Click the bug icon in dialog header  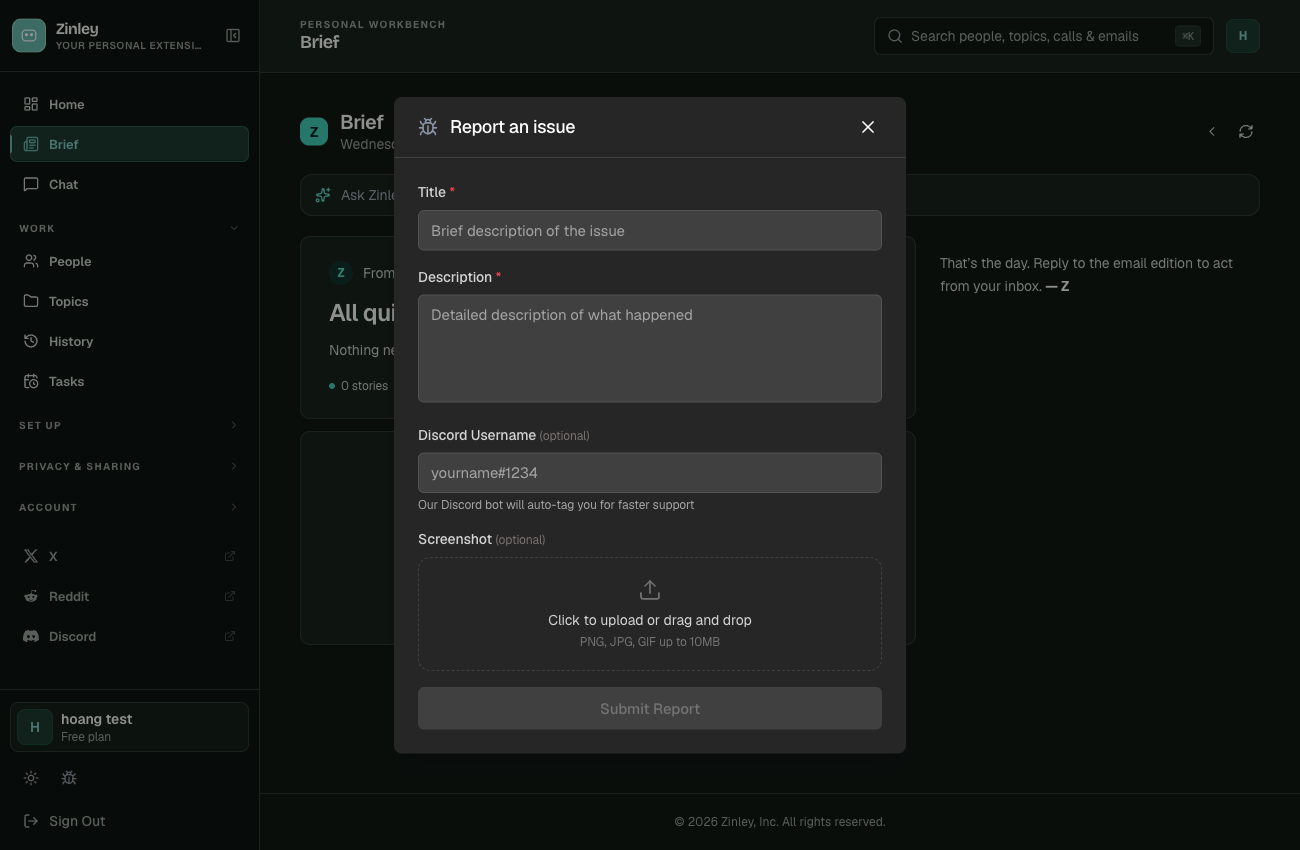(428, 127)
